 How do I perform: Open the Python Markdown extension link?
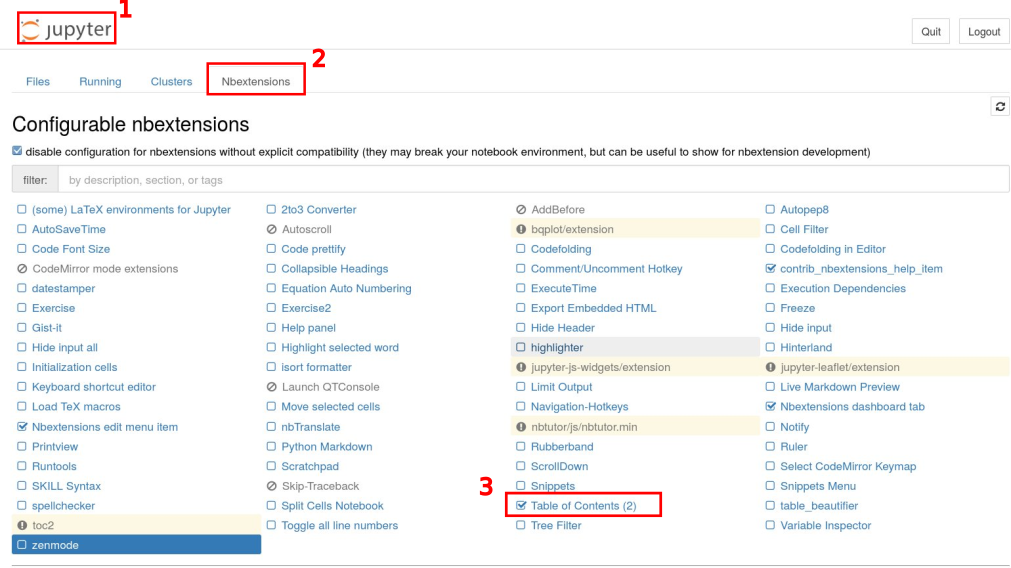[326, 447]
